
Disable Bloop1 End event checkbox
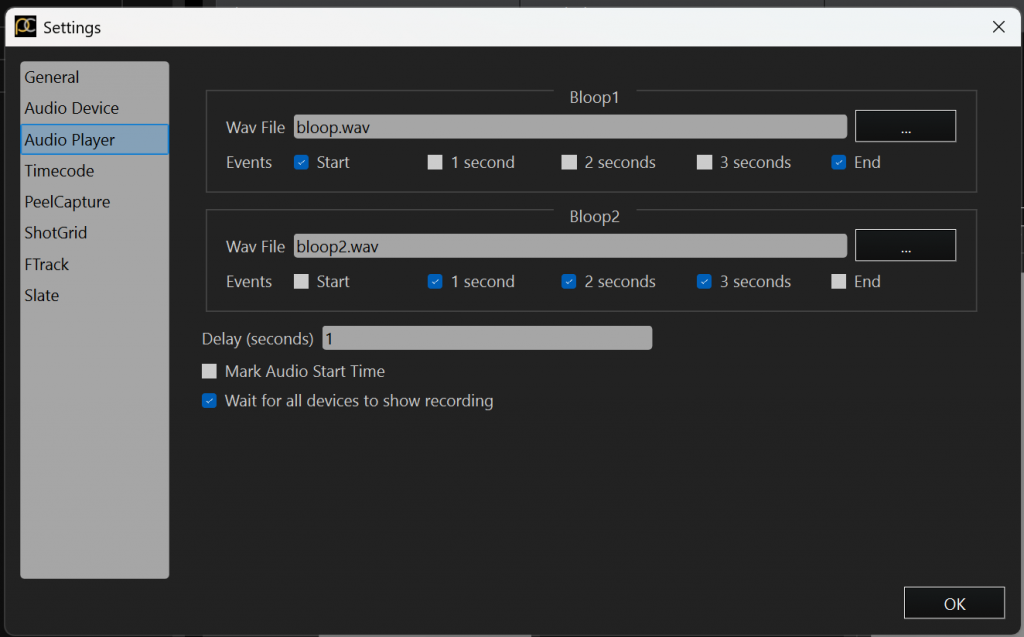839,163
